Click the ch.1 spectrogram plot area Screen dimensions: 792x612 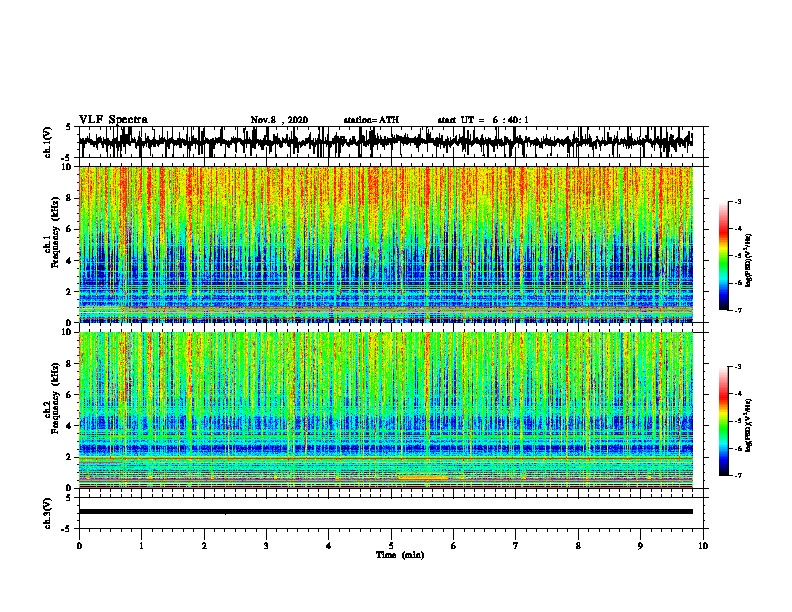point(385,244)
